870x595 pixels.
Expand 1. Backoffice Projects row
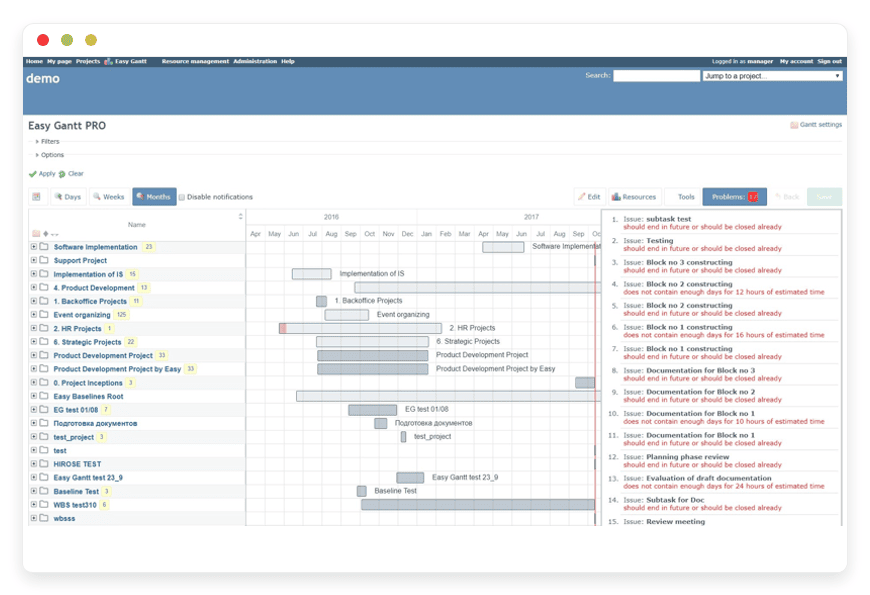tap(34, 301)
